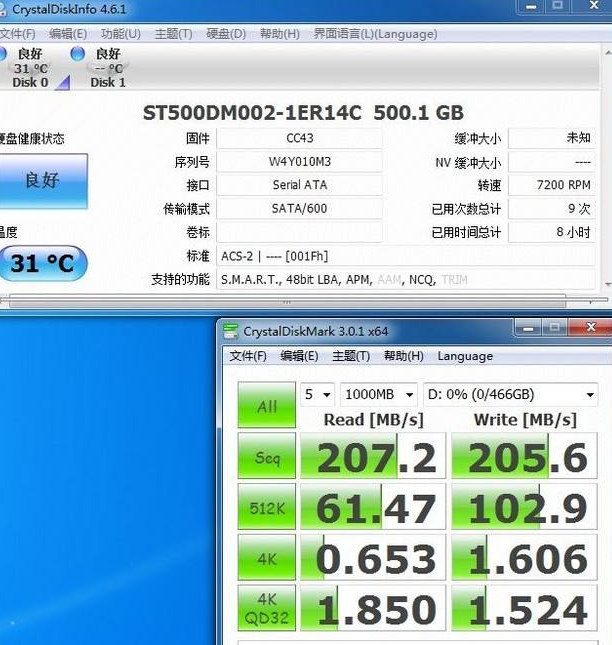This screenshot has height=645, width=612.
Task: Open 编辑(E) menu in CrystalDiskInfo
Action: tap(68, 34)
